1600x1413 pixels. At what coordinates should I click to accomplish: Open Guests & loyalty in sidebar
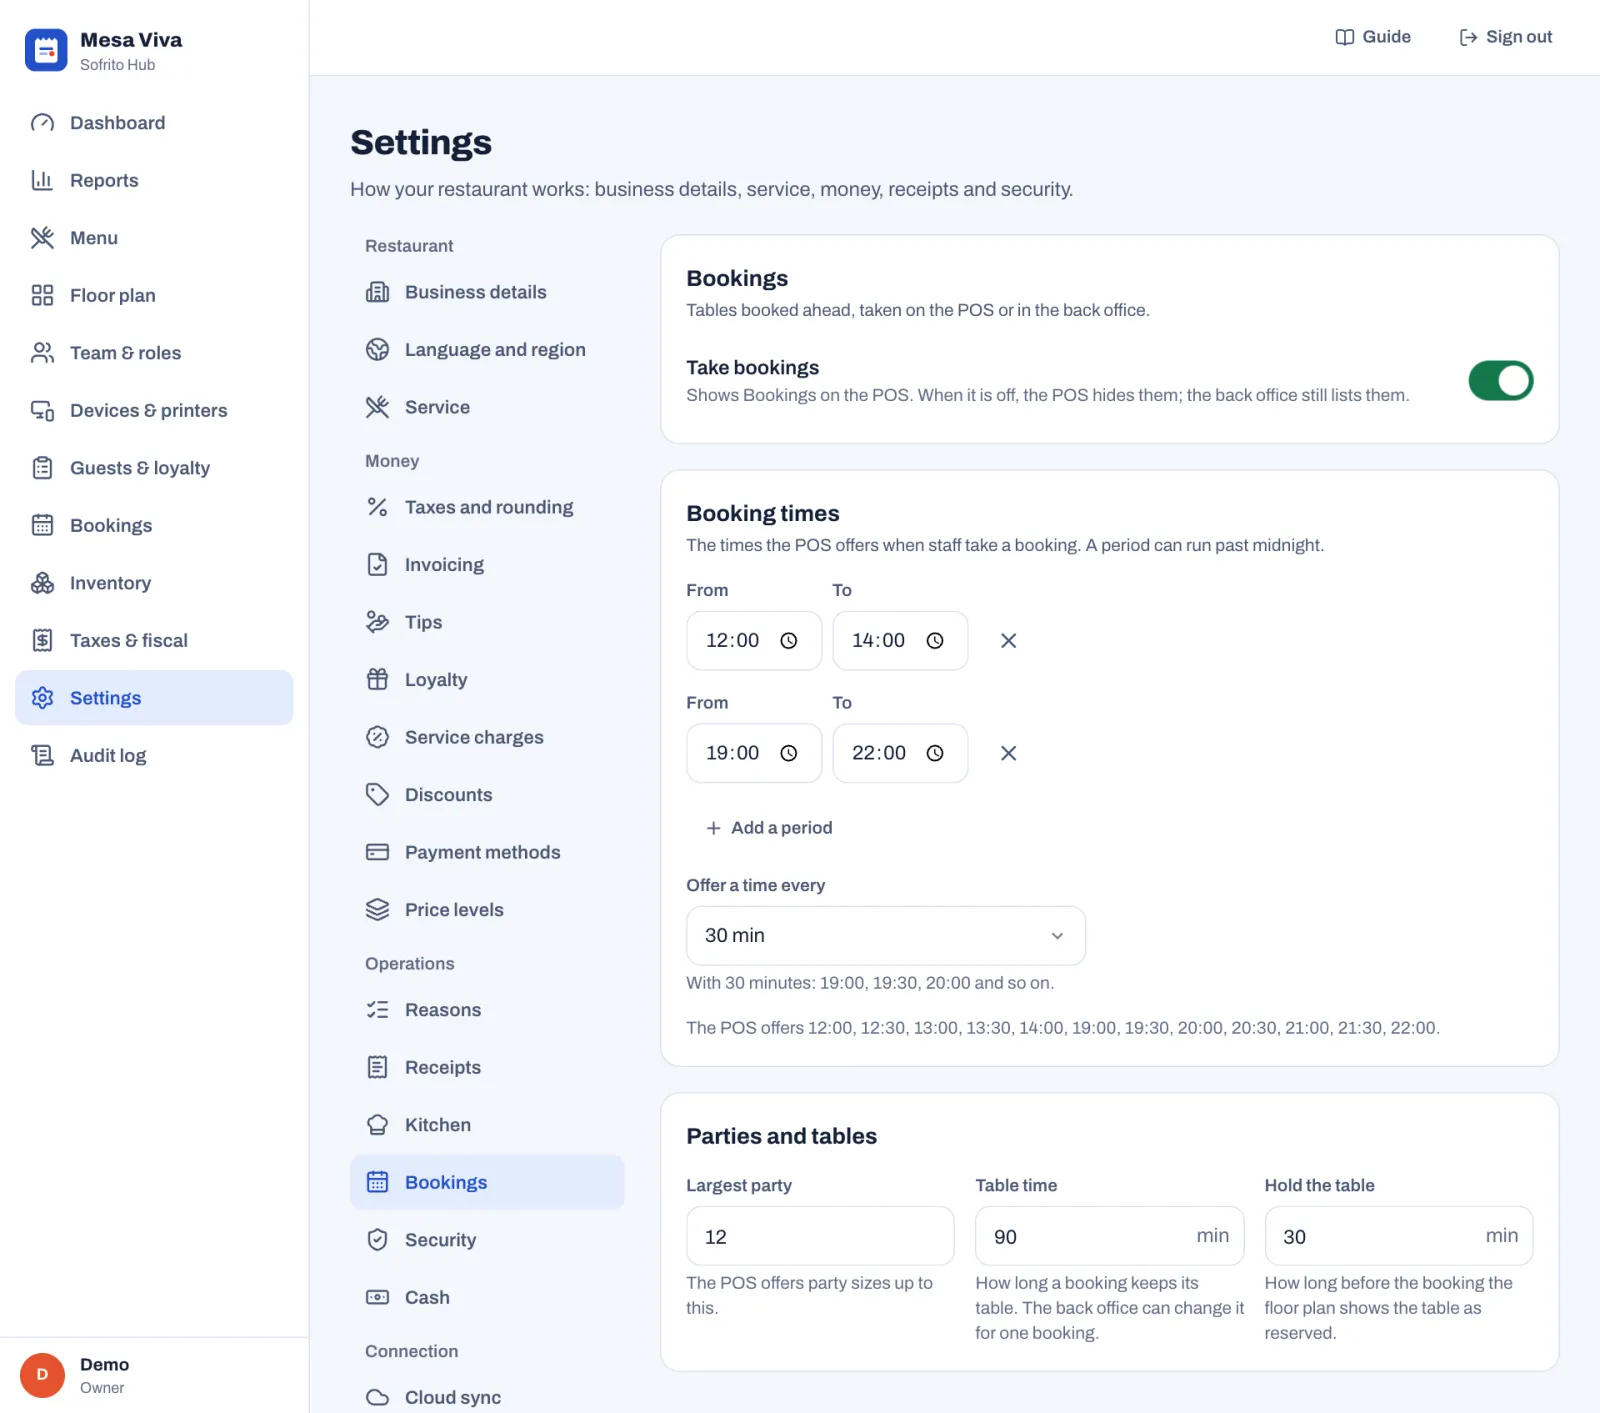154,468
